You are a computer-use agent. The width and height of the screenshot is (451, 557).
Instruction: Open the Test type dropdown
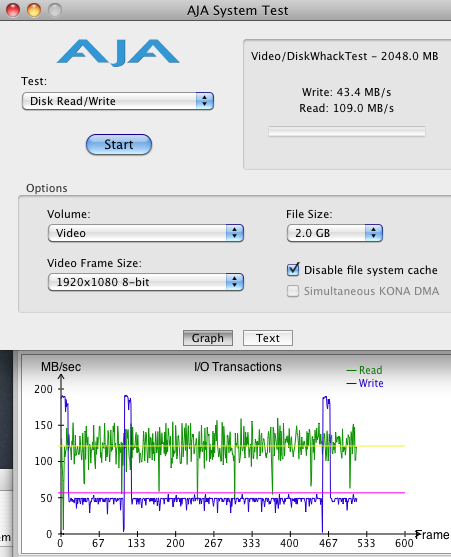(118, 101)
